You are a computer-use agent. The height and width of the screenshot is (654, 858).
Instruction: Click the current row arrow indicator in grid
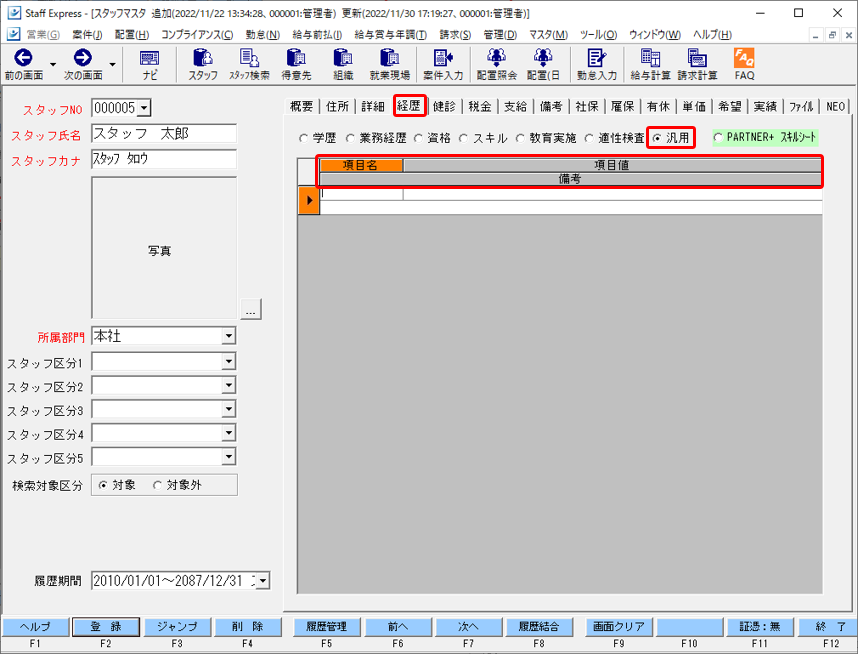(309, 200)
